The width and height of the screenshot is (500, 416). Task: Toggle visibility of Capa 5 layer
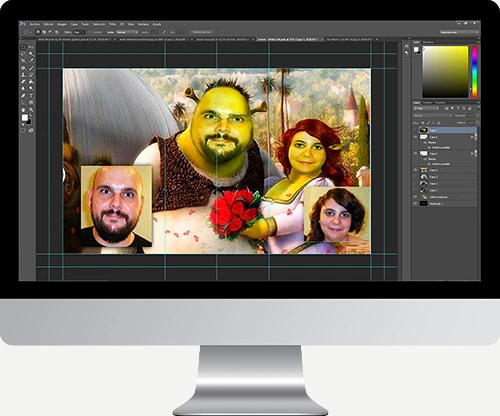coord(415,153)
